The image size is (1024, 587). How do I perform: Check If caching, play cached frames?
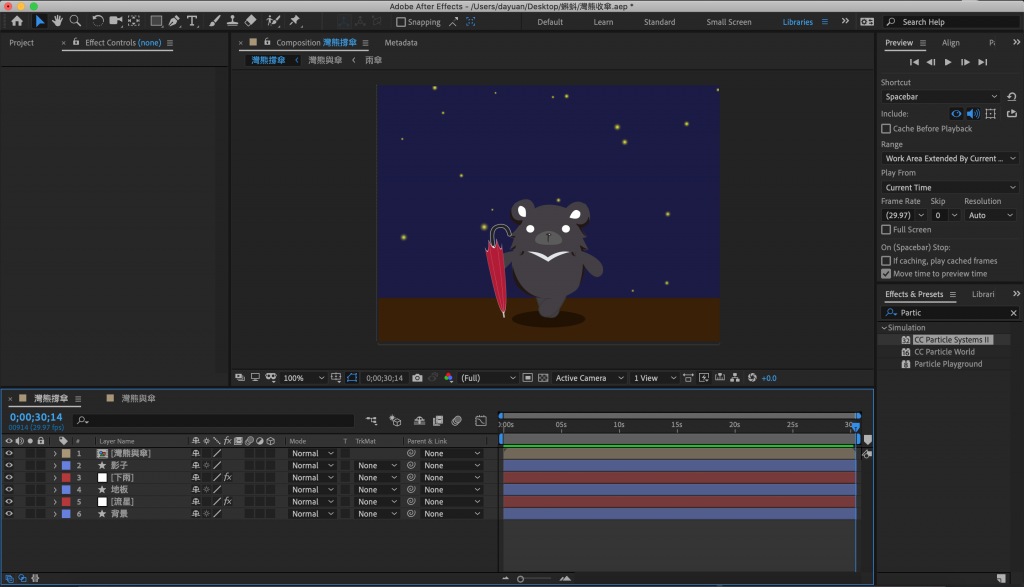[886, 261]
